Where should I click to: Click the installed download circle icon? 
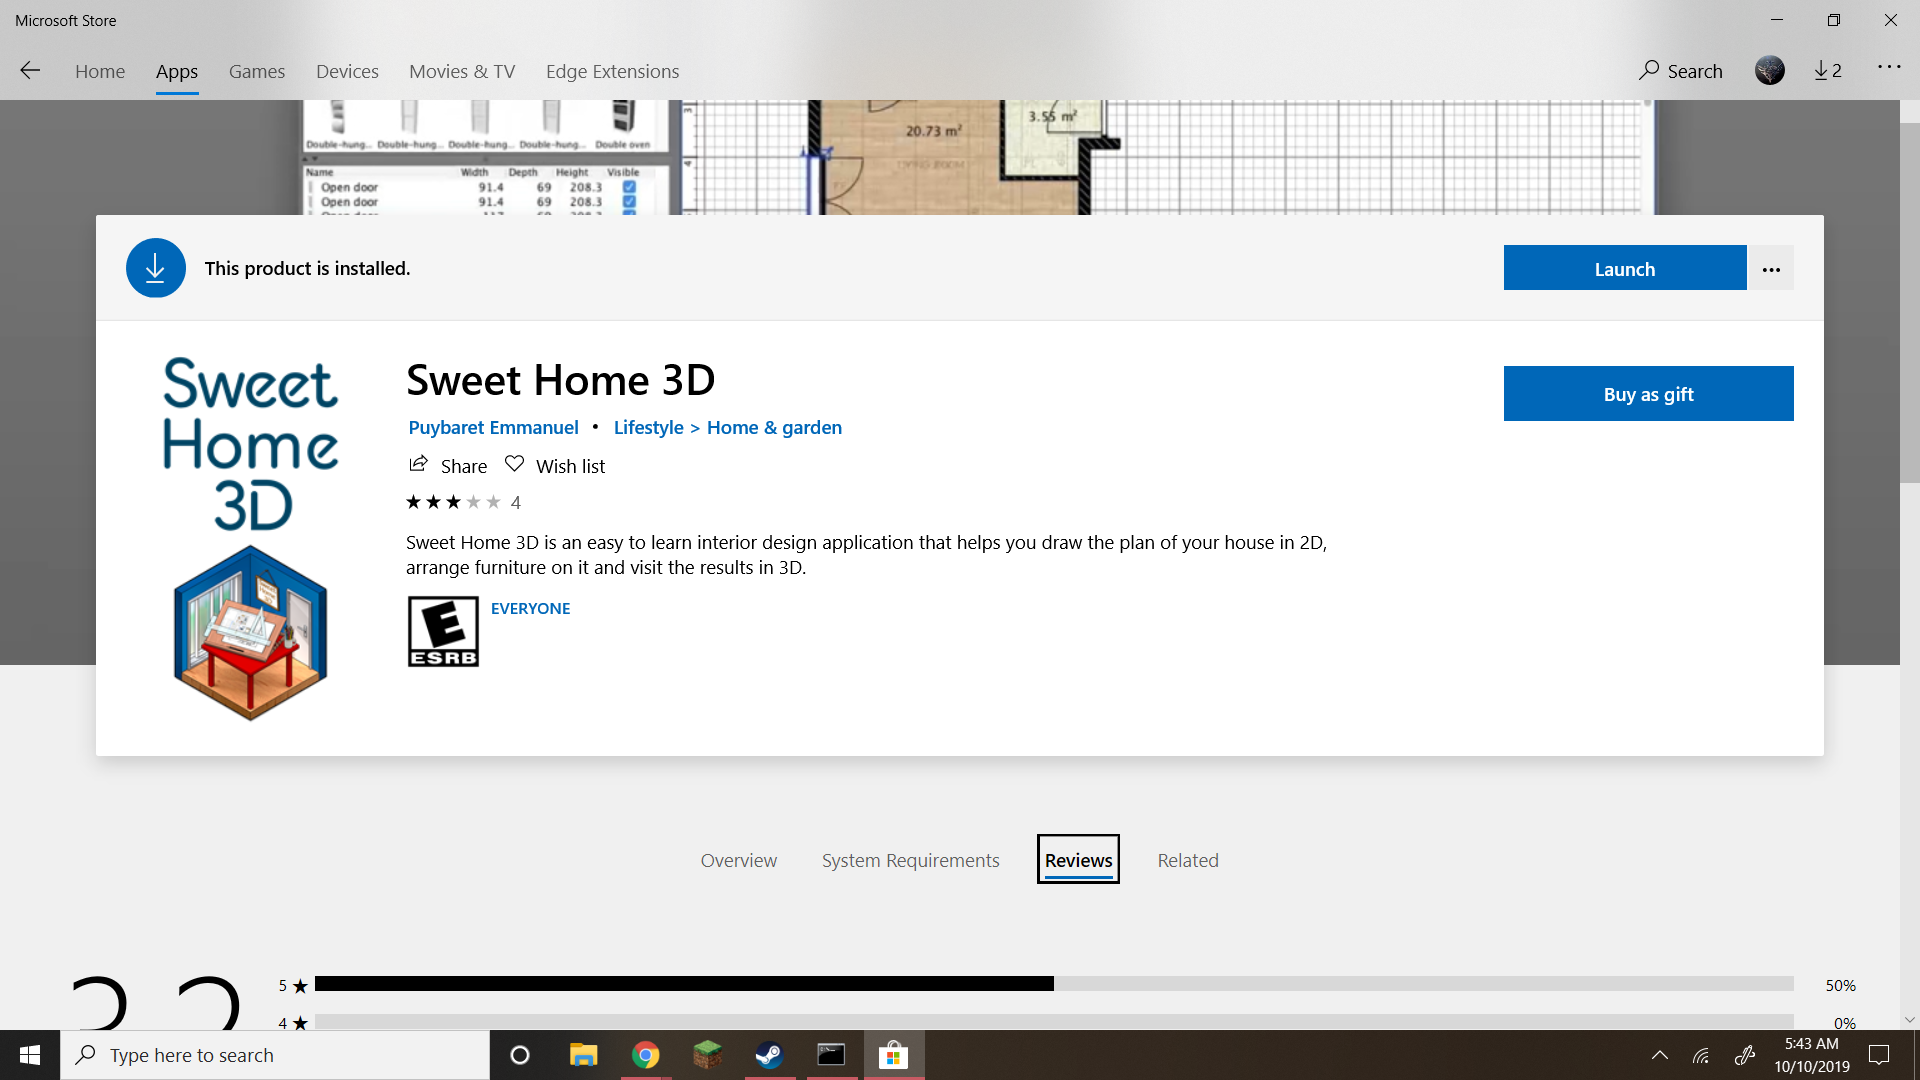click(x=155, y=268)
